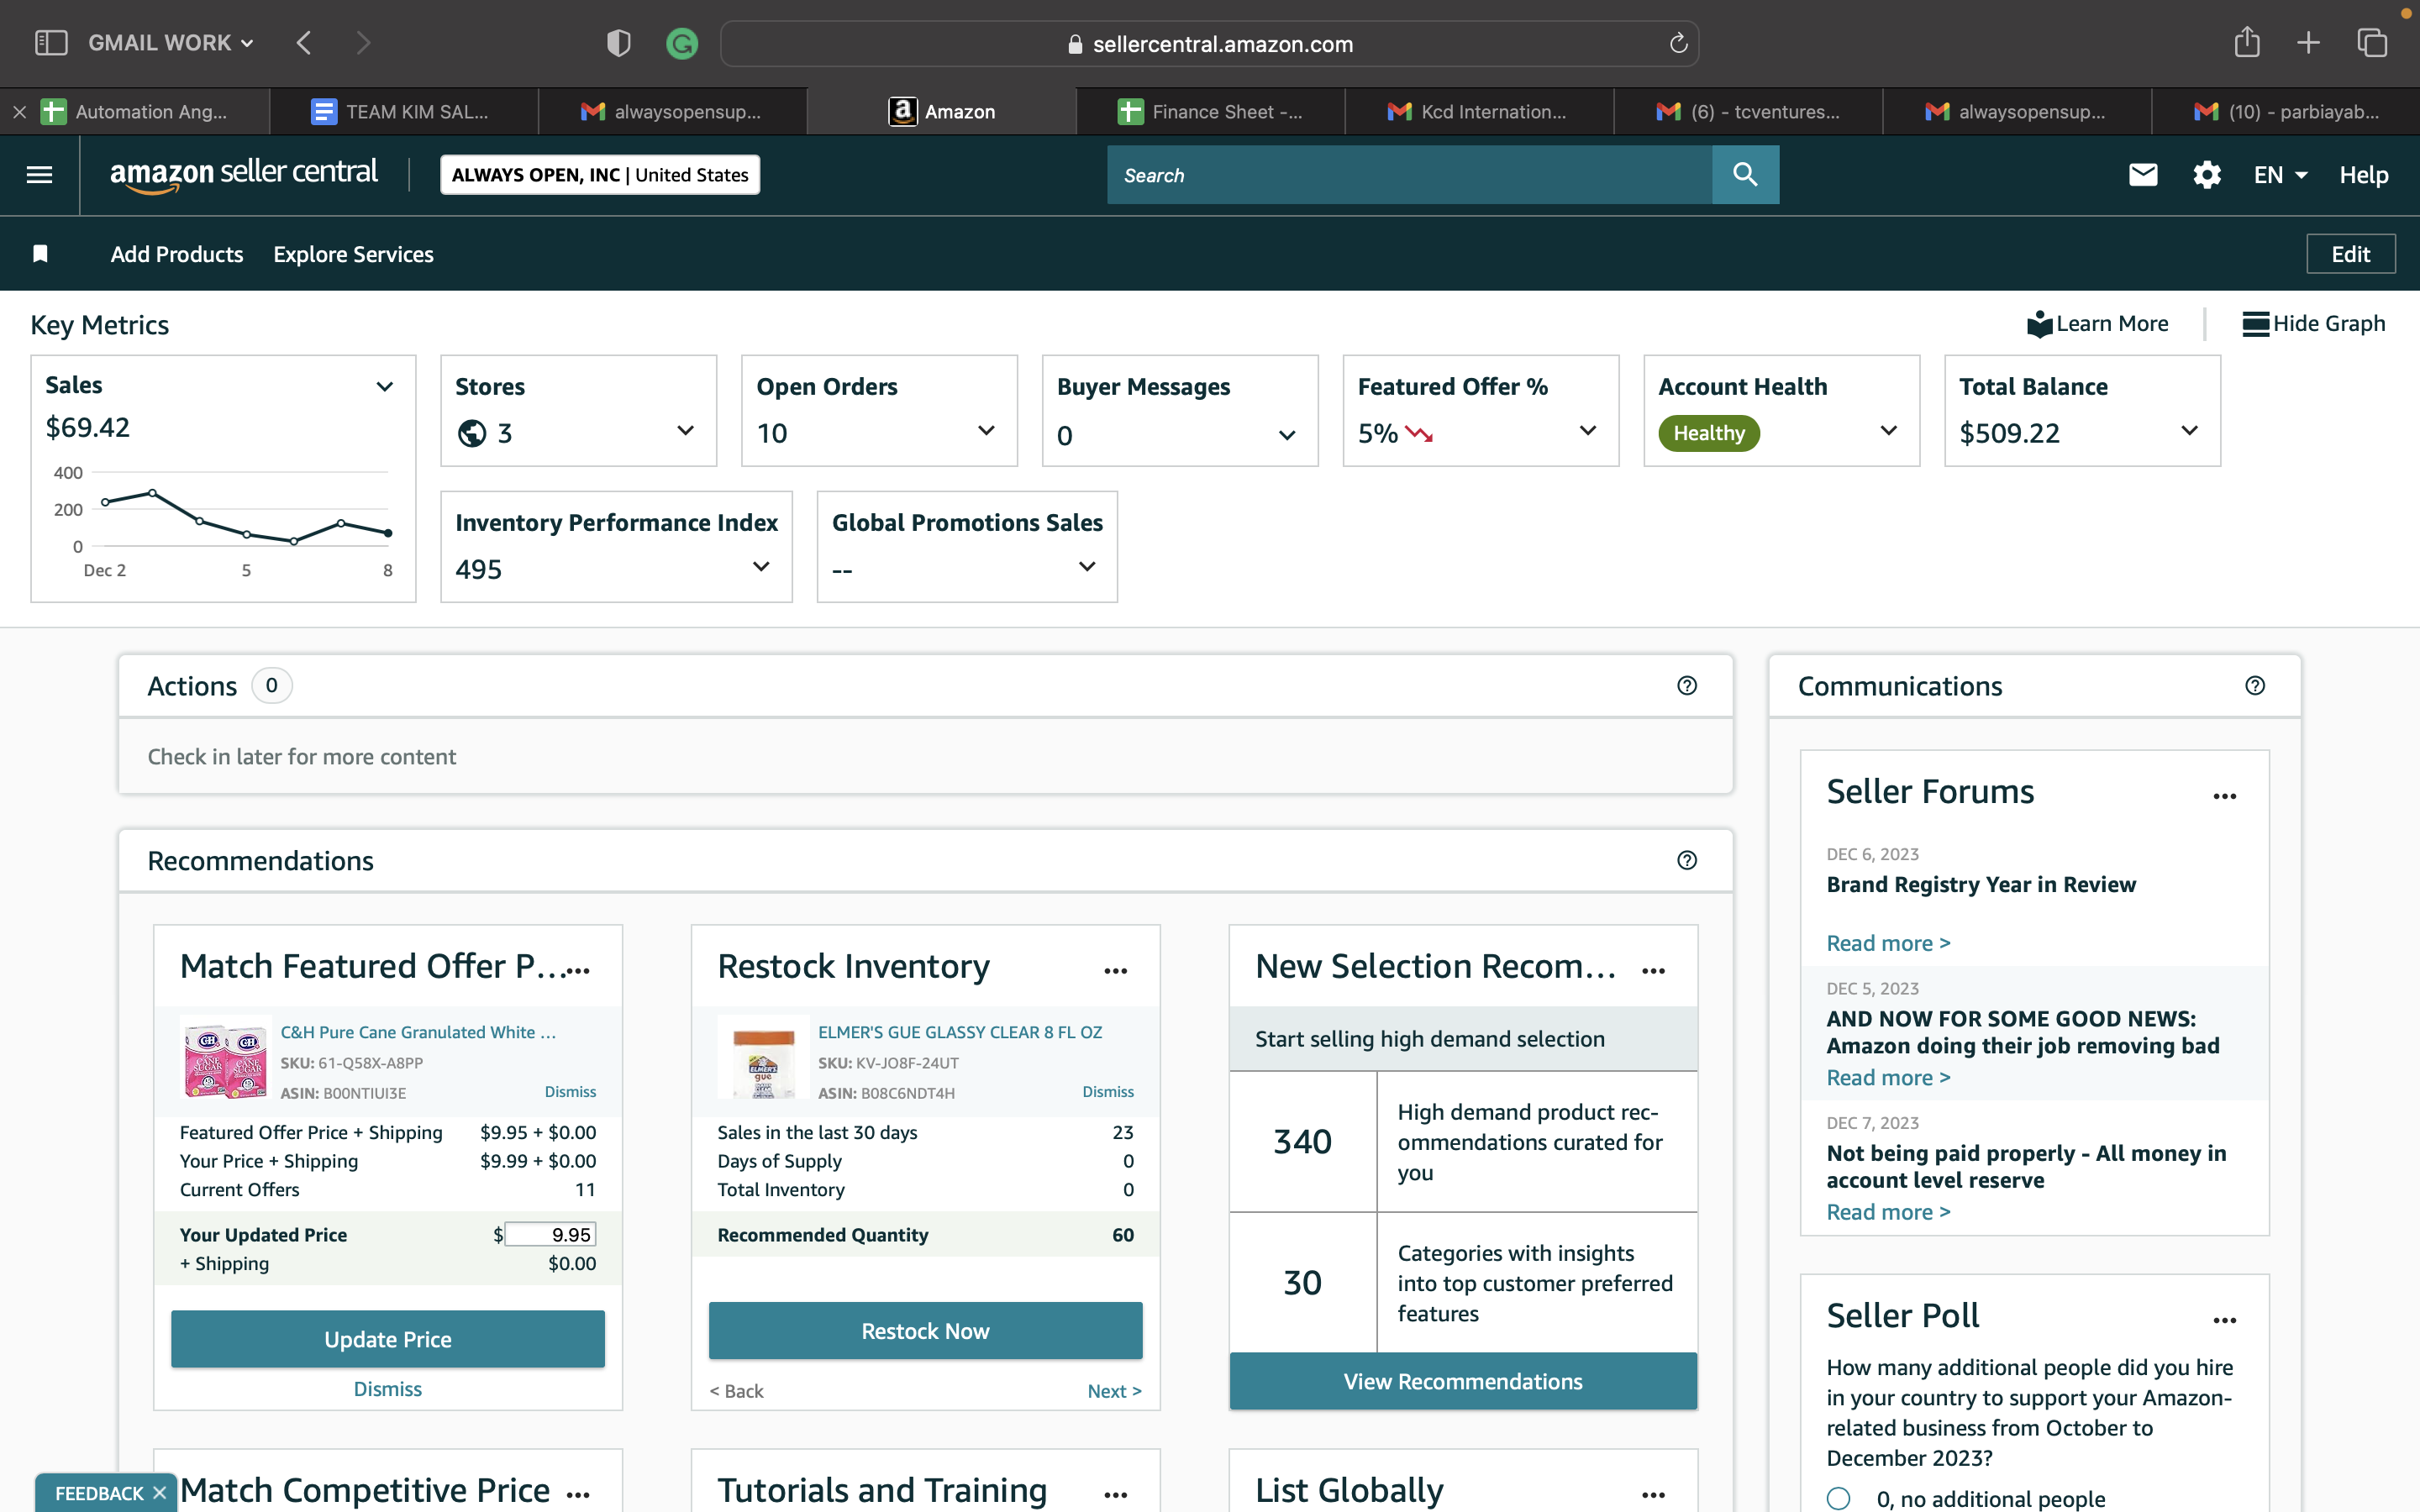Open the Restock Inventory more options menu
2420x1512 pixels.
[1116, 971]
